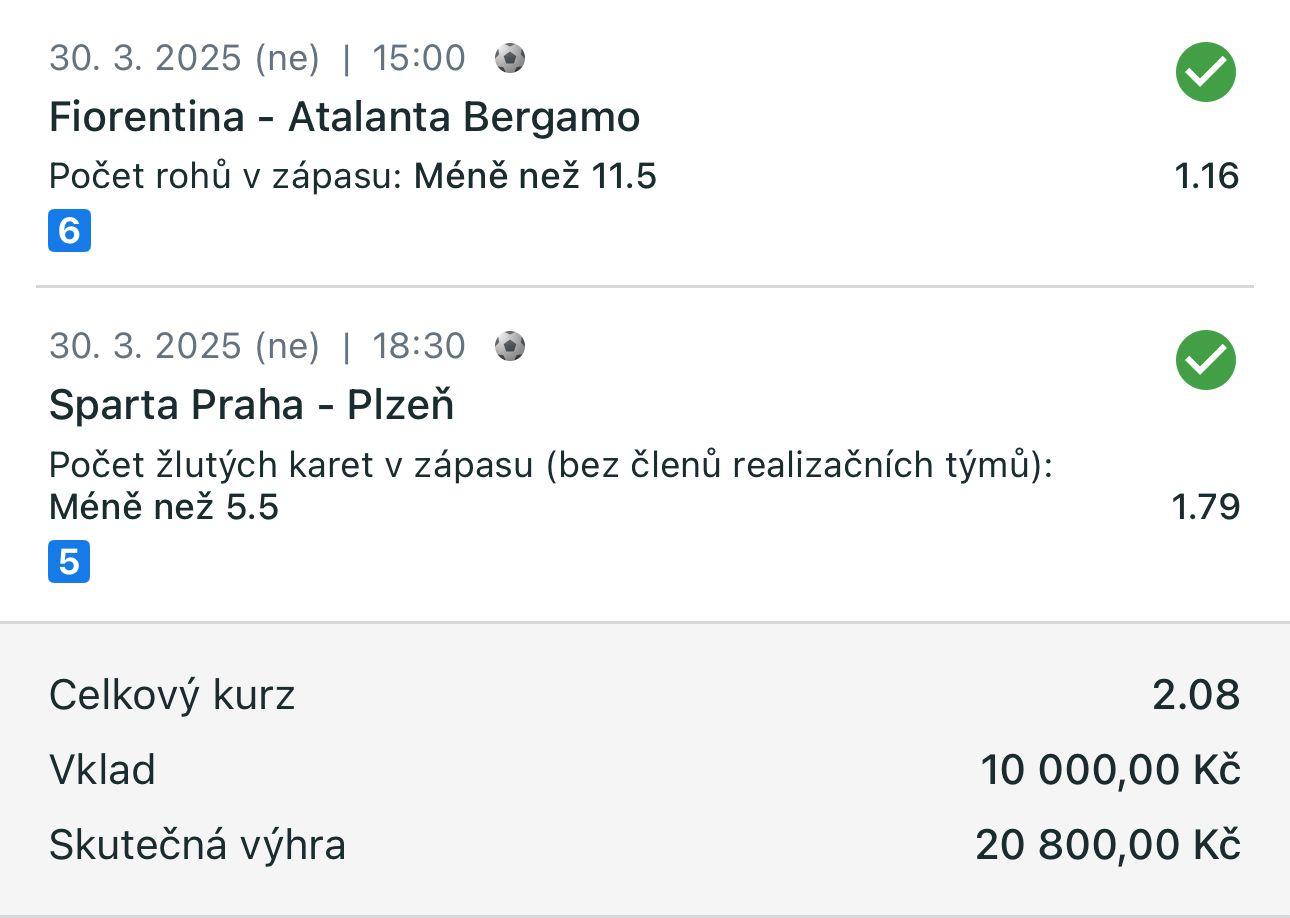Viewport: 1290px width, 918px height.
Task: Click the 'Vklad' label
Action: point(102,770)
